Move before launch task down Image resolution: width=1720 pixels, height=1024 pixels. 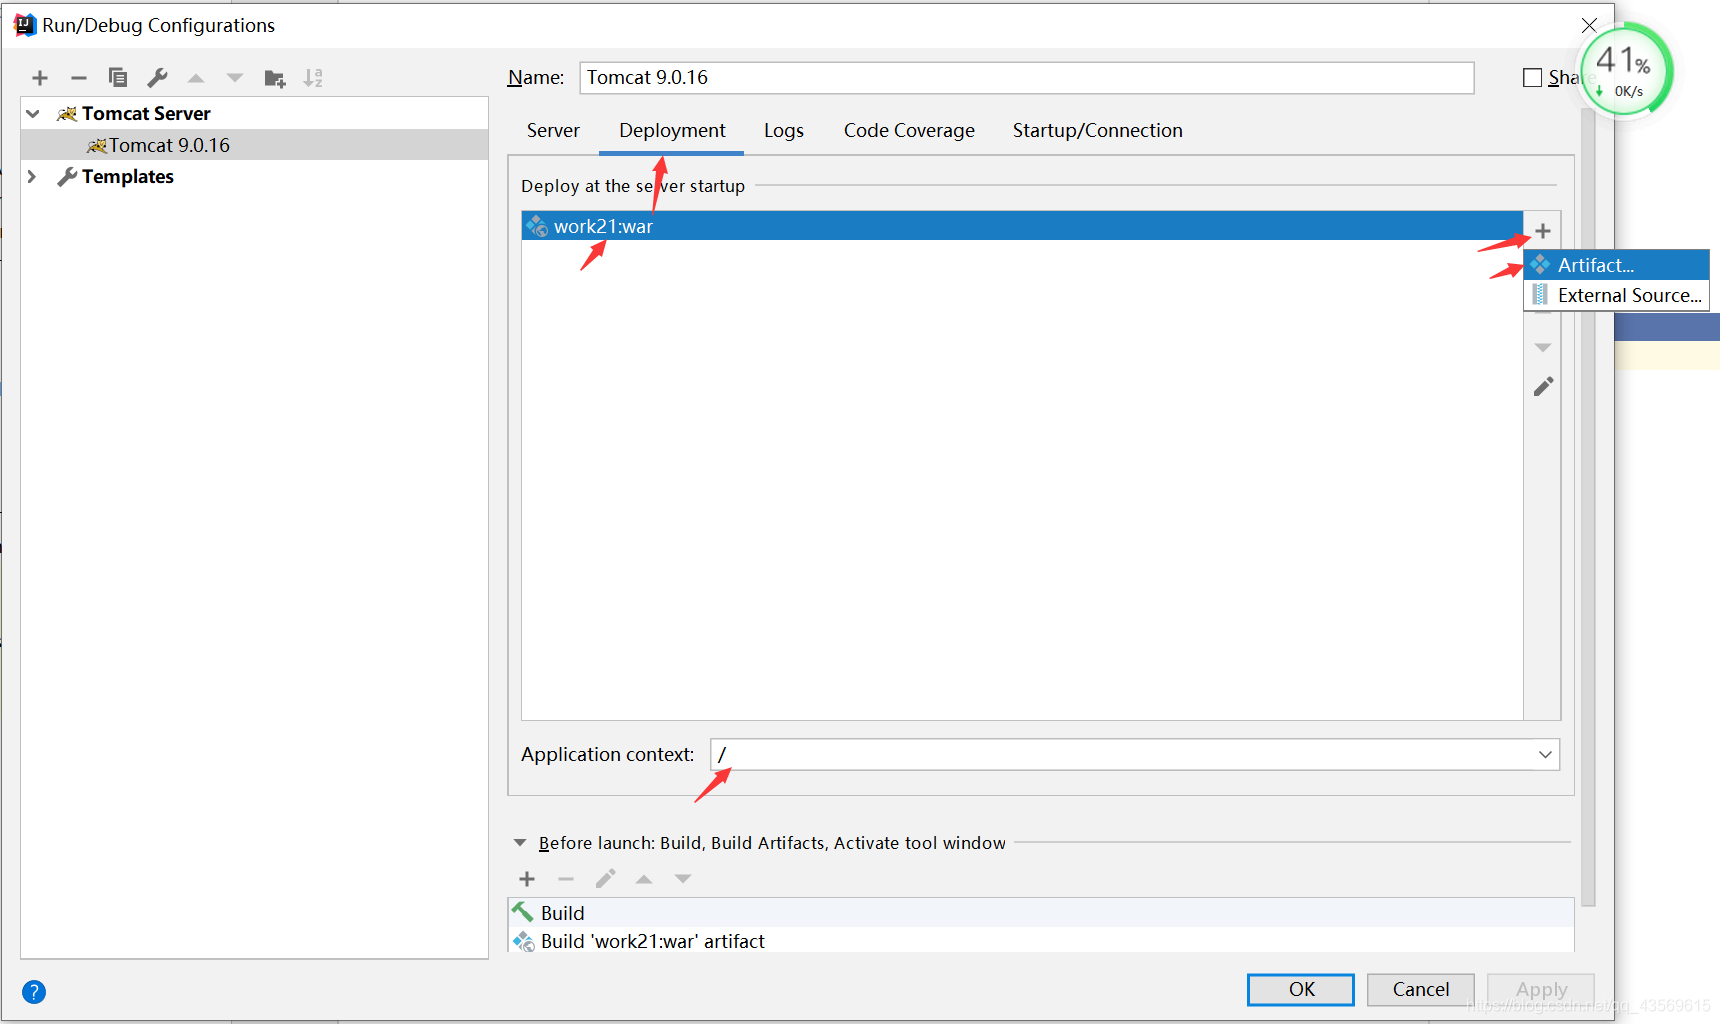click(x=683, y=879)
